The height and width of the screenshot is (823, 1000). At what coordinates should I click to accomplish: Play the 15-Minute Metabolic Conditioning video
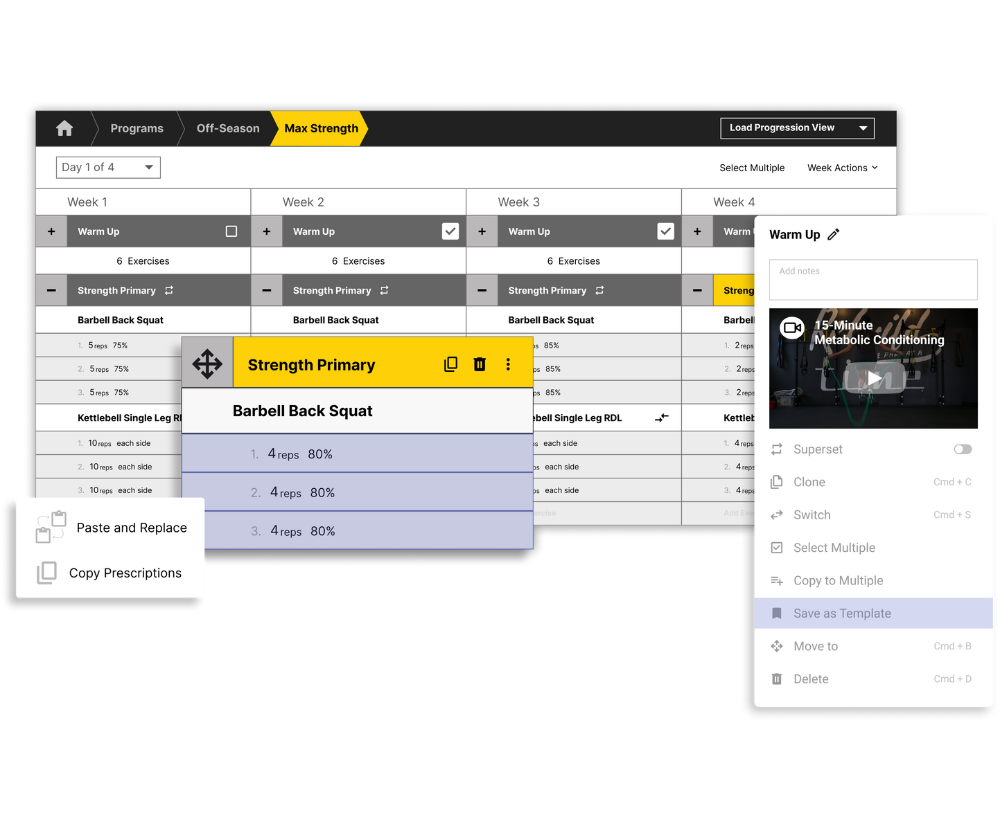pyautogui.click(x=874, y=379)
